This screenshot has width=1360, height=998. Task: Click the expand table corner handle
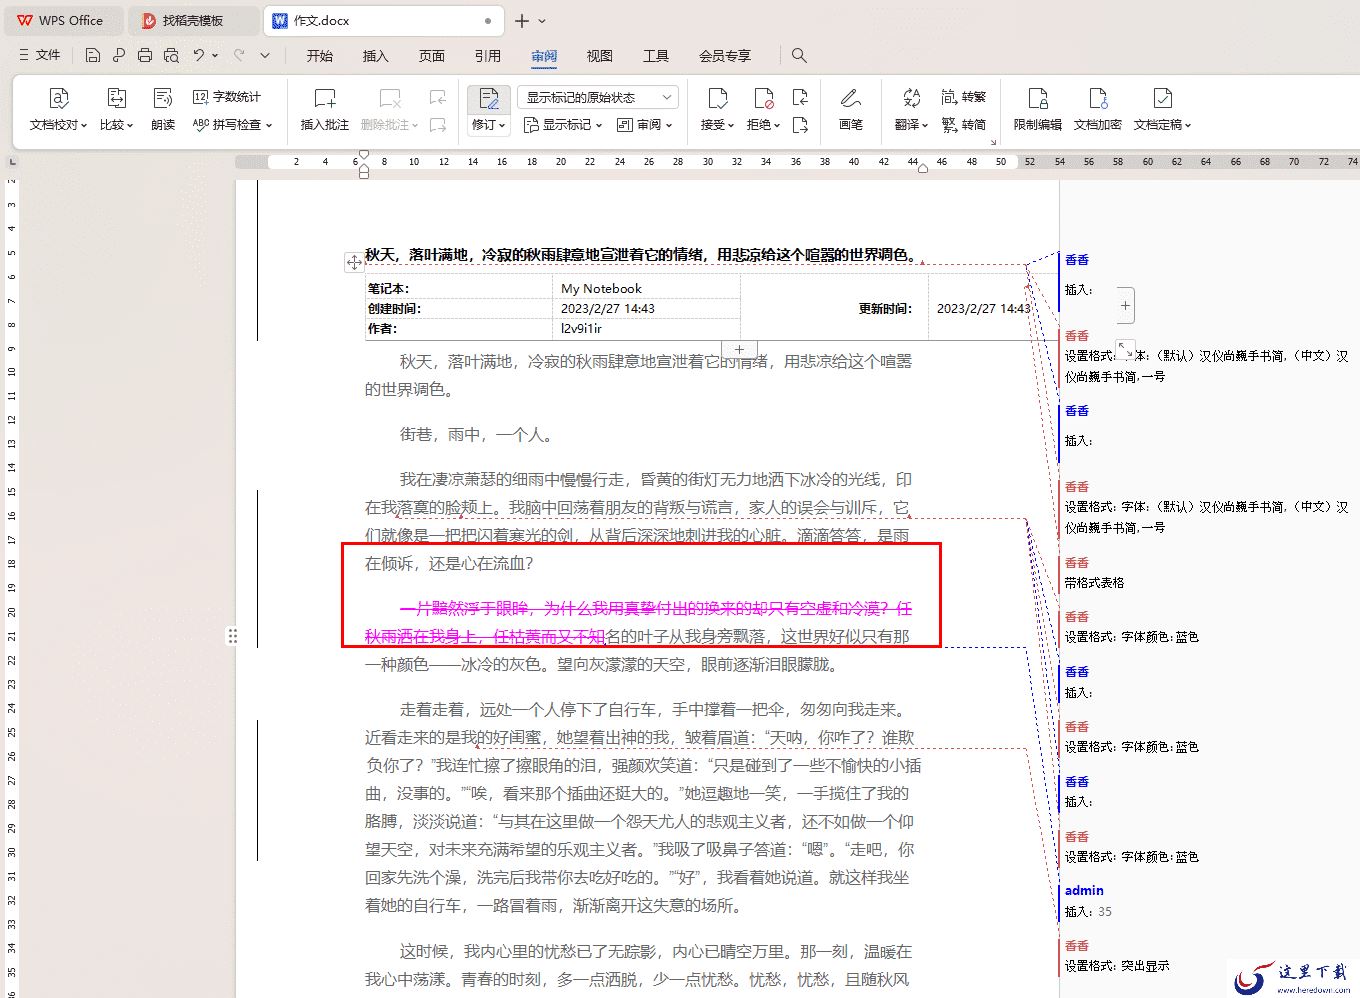pyautogui.click(x=1125, y=348)
